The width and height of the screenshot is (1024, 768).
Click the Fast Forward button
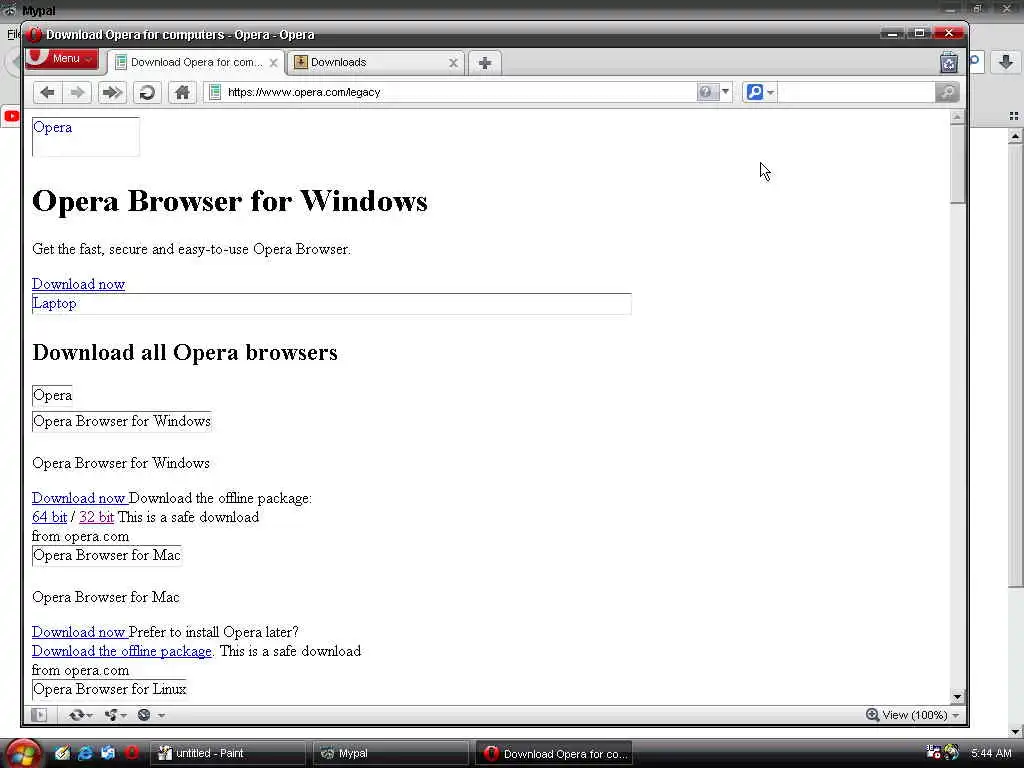tap(112, 92)
